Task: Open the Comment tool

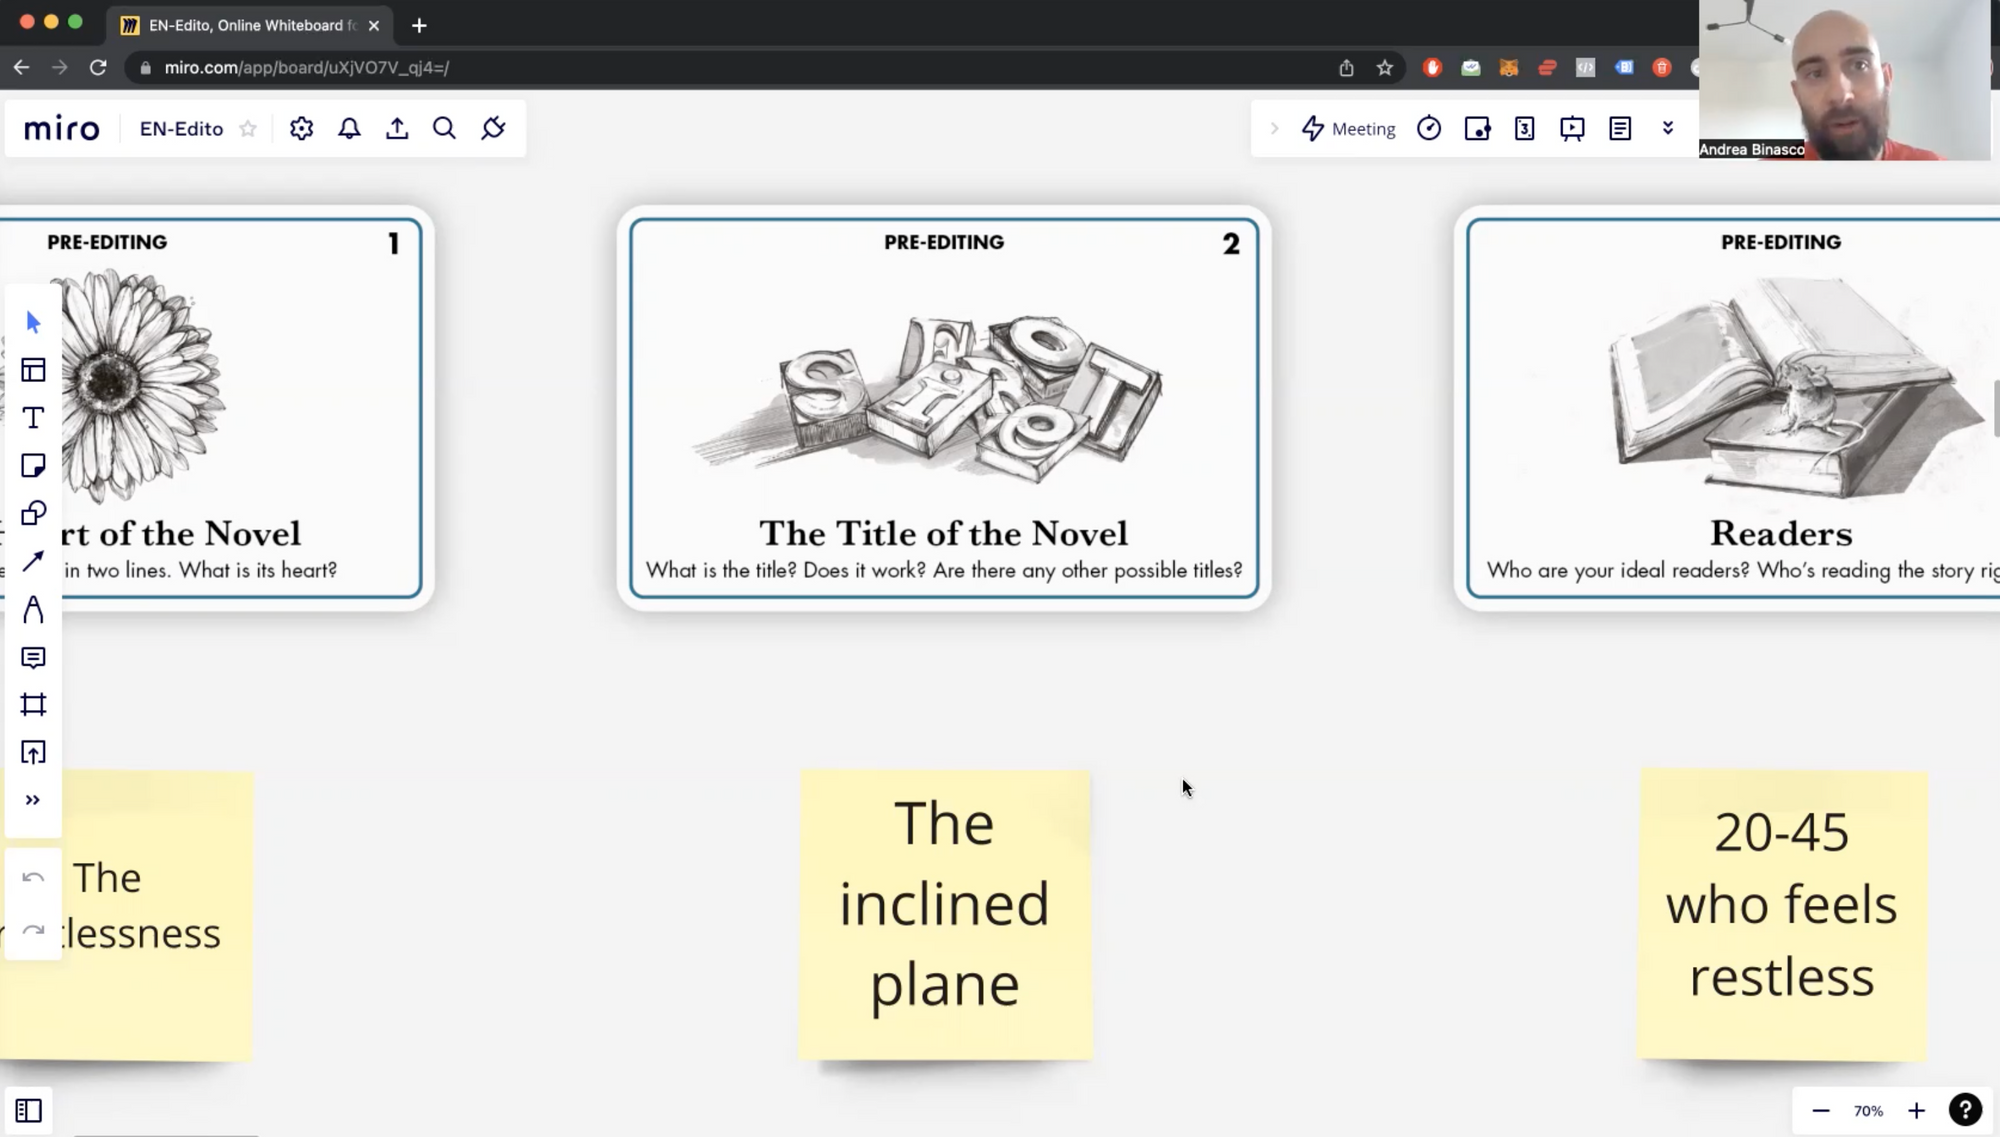Action: pos(33,657)
